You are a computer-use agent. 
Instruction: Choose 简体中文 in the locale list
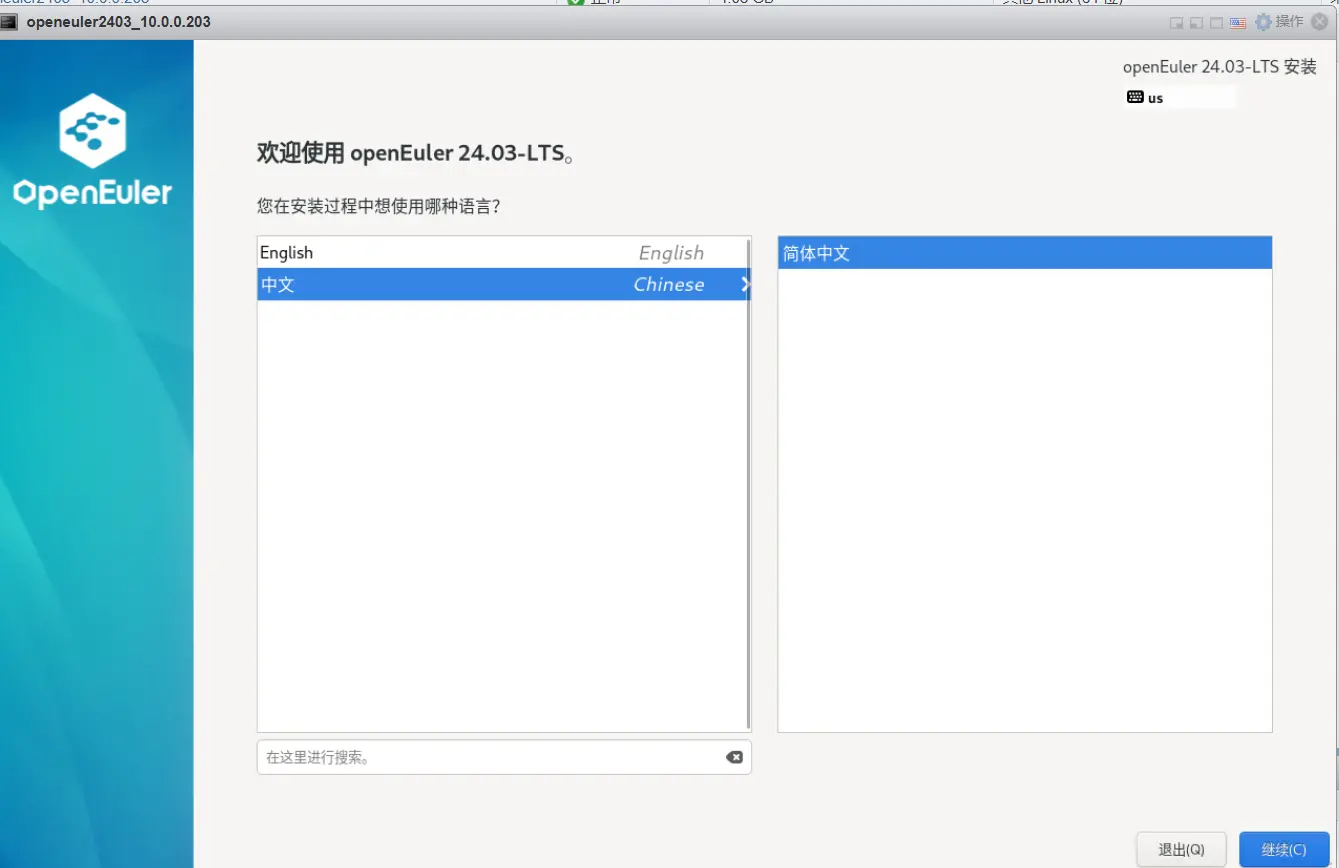pyautogui.click(x=1024, y=253)
